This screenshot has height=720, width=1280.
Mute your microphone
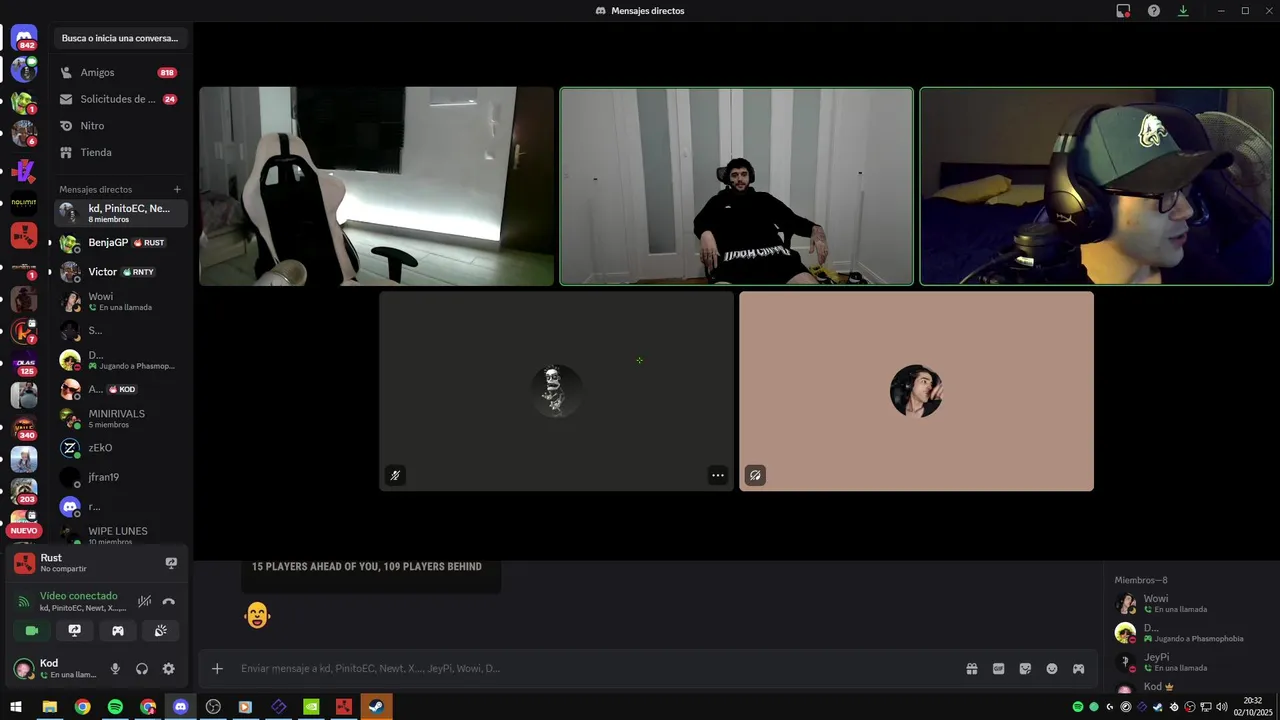coord(115,669)
